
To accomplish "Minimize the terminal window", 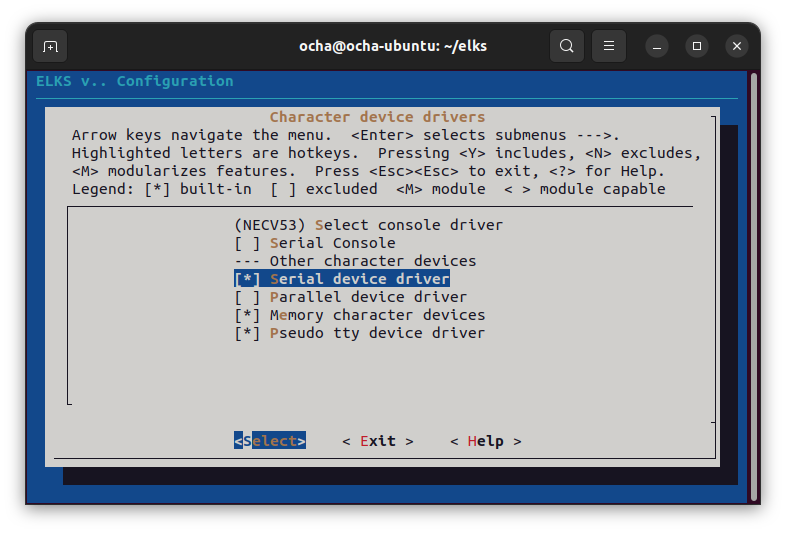I will [657, 46].
